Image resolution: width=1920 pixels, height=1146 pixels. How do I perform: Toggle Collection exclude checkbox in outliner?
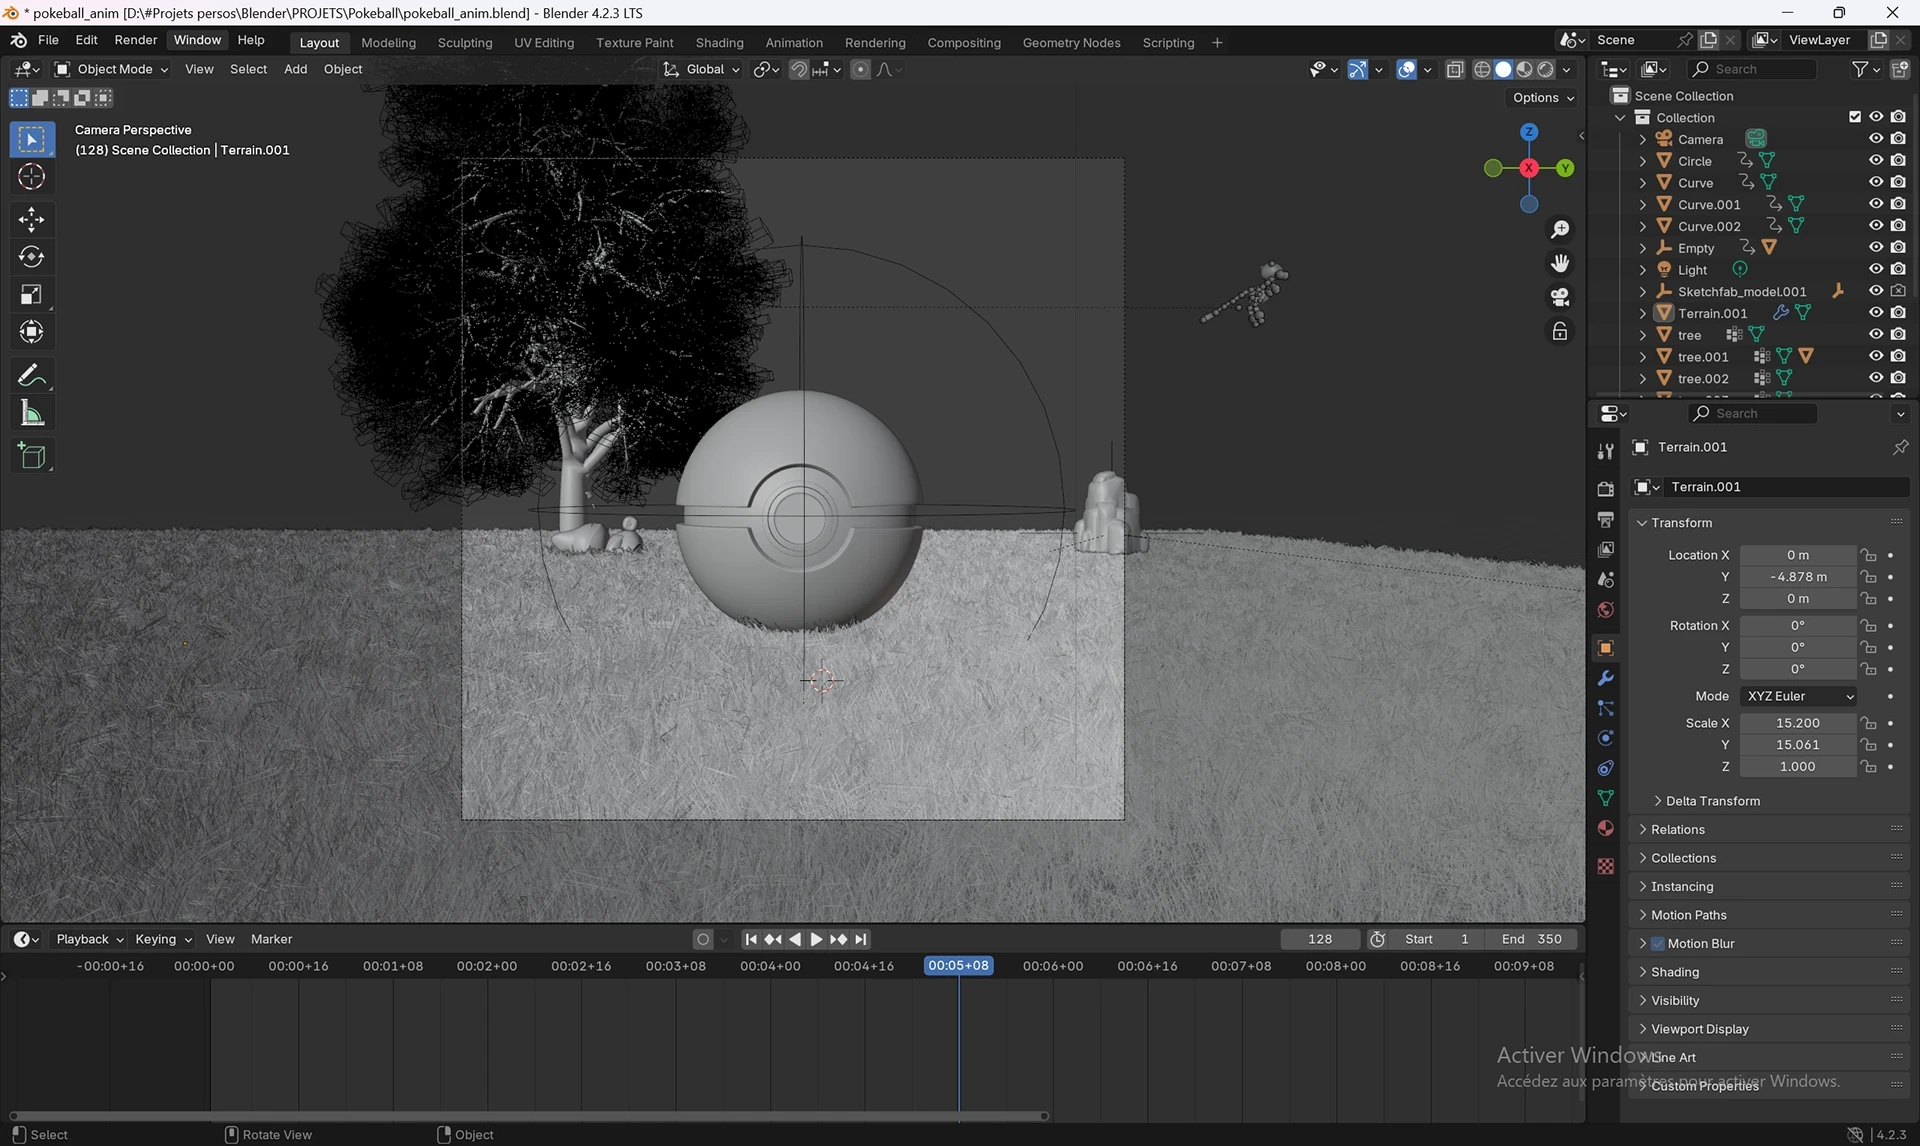click(1855, 117)
